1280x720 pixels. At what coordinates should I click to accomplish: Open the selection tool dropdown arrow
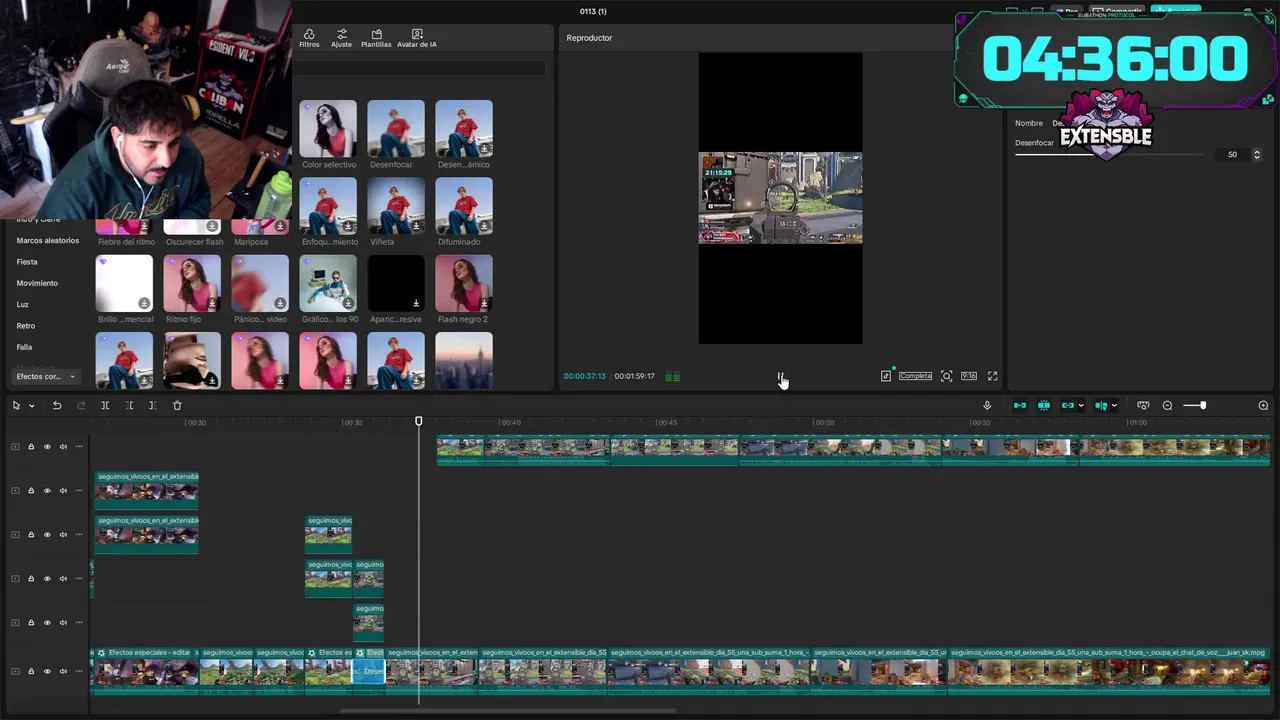[x=31, y=406]
